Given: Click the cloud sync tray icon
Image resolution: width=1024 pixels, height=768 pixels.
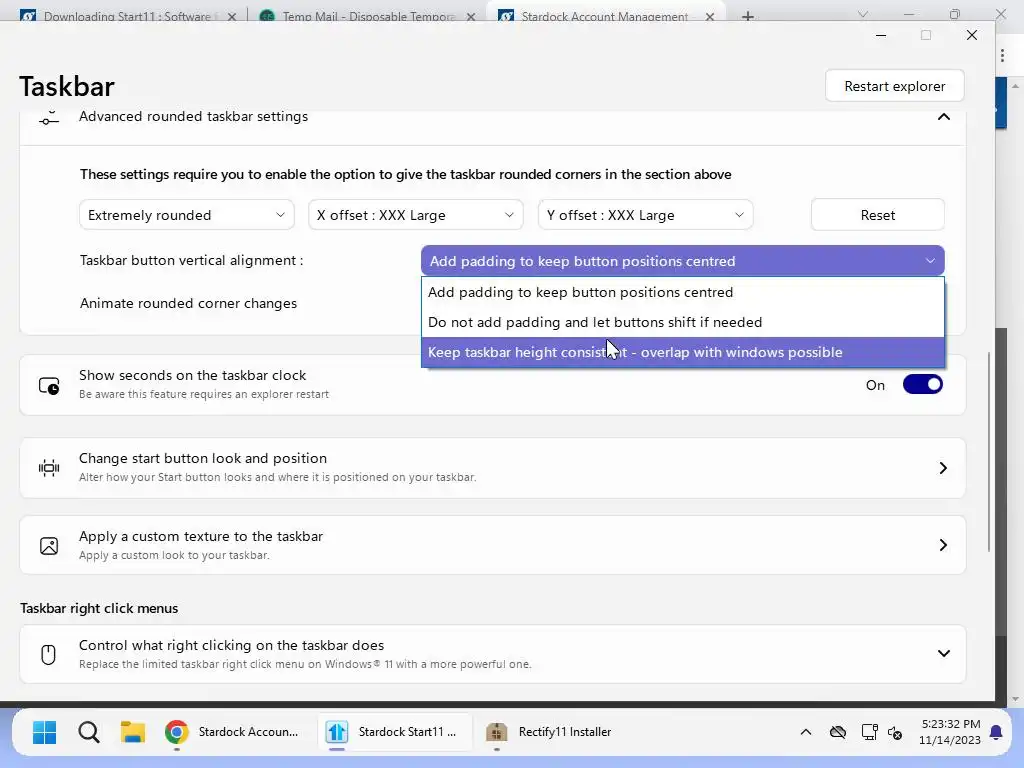Looking at the screenshot, I should pos(838,732).
